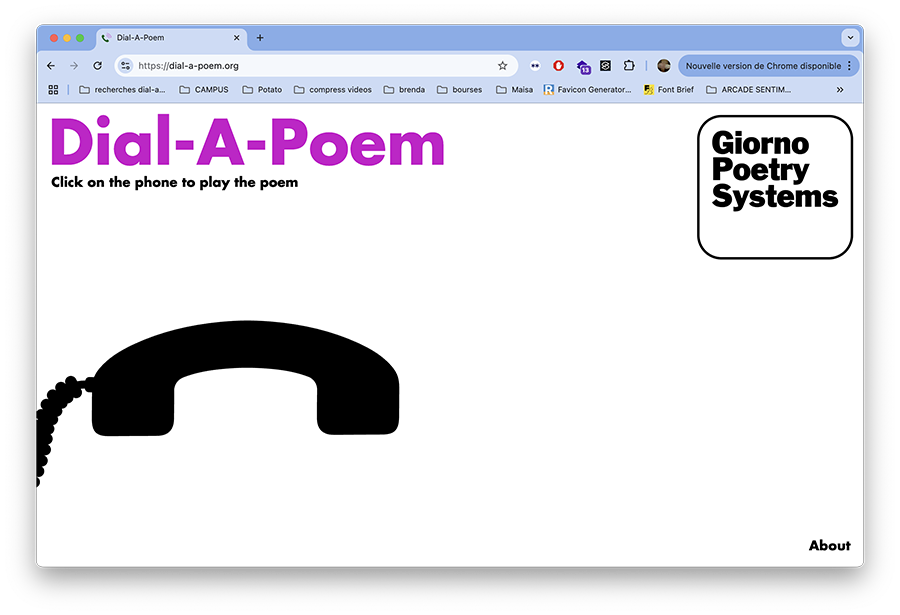Click the address bar showing dial-a-poem.org
The height and width of the screenshot is (615, 900).
click(x=310, y=66)
